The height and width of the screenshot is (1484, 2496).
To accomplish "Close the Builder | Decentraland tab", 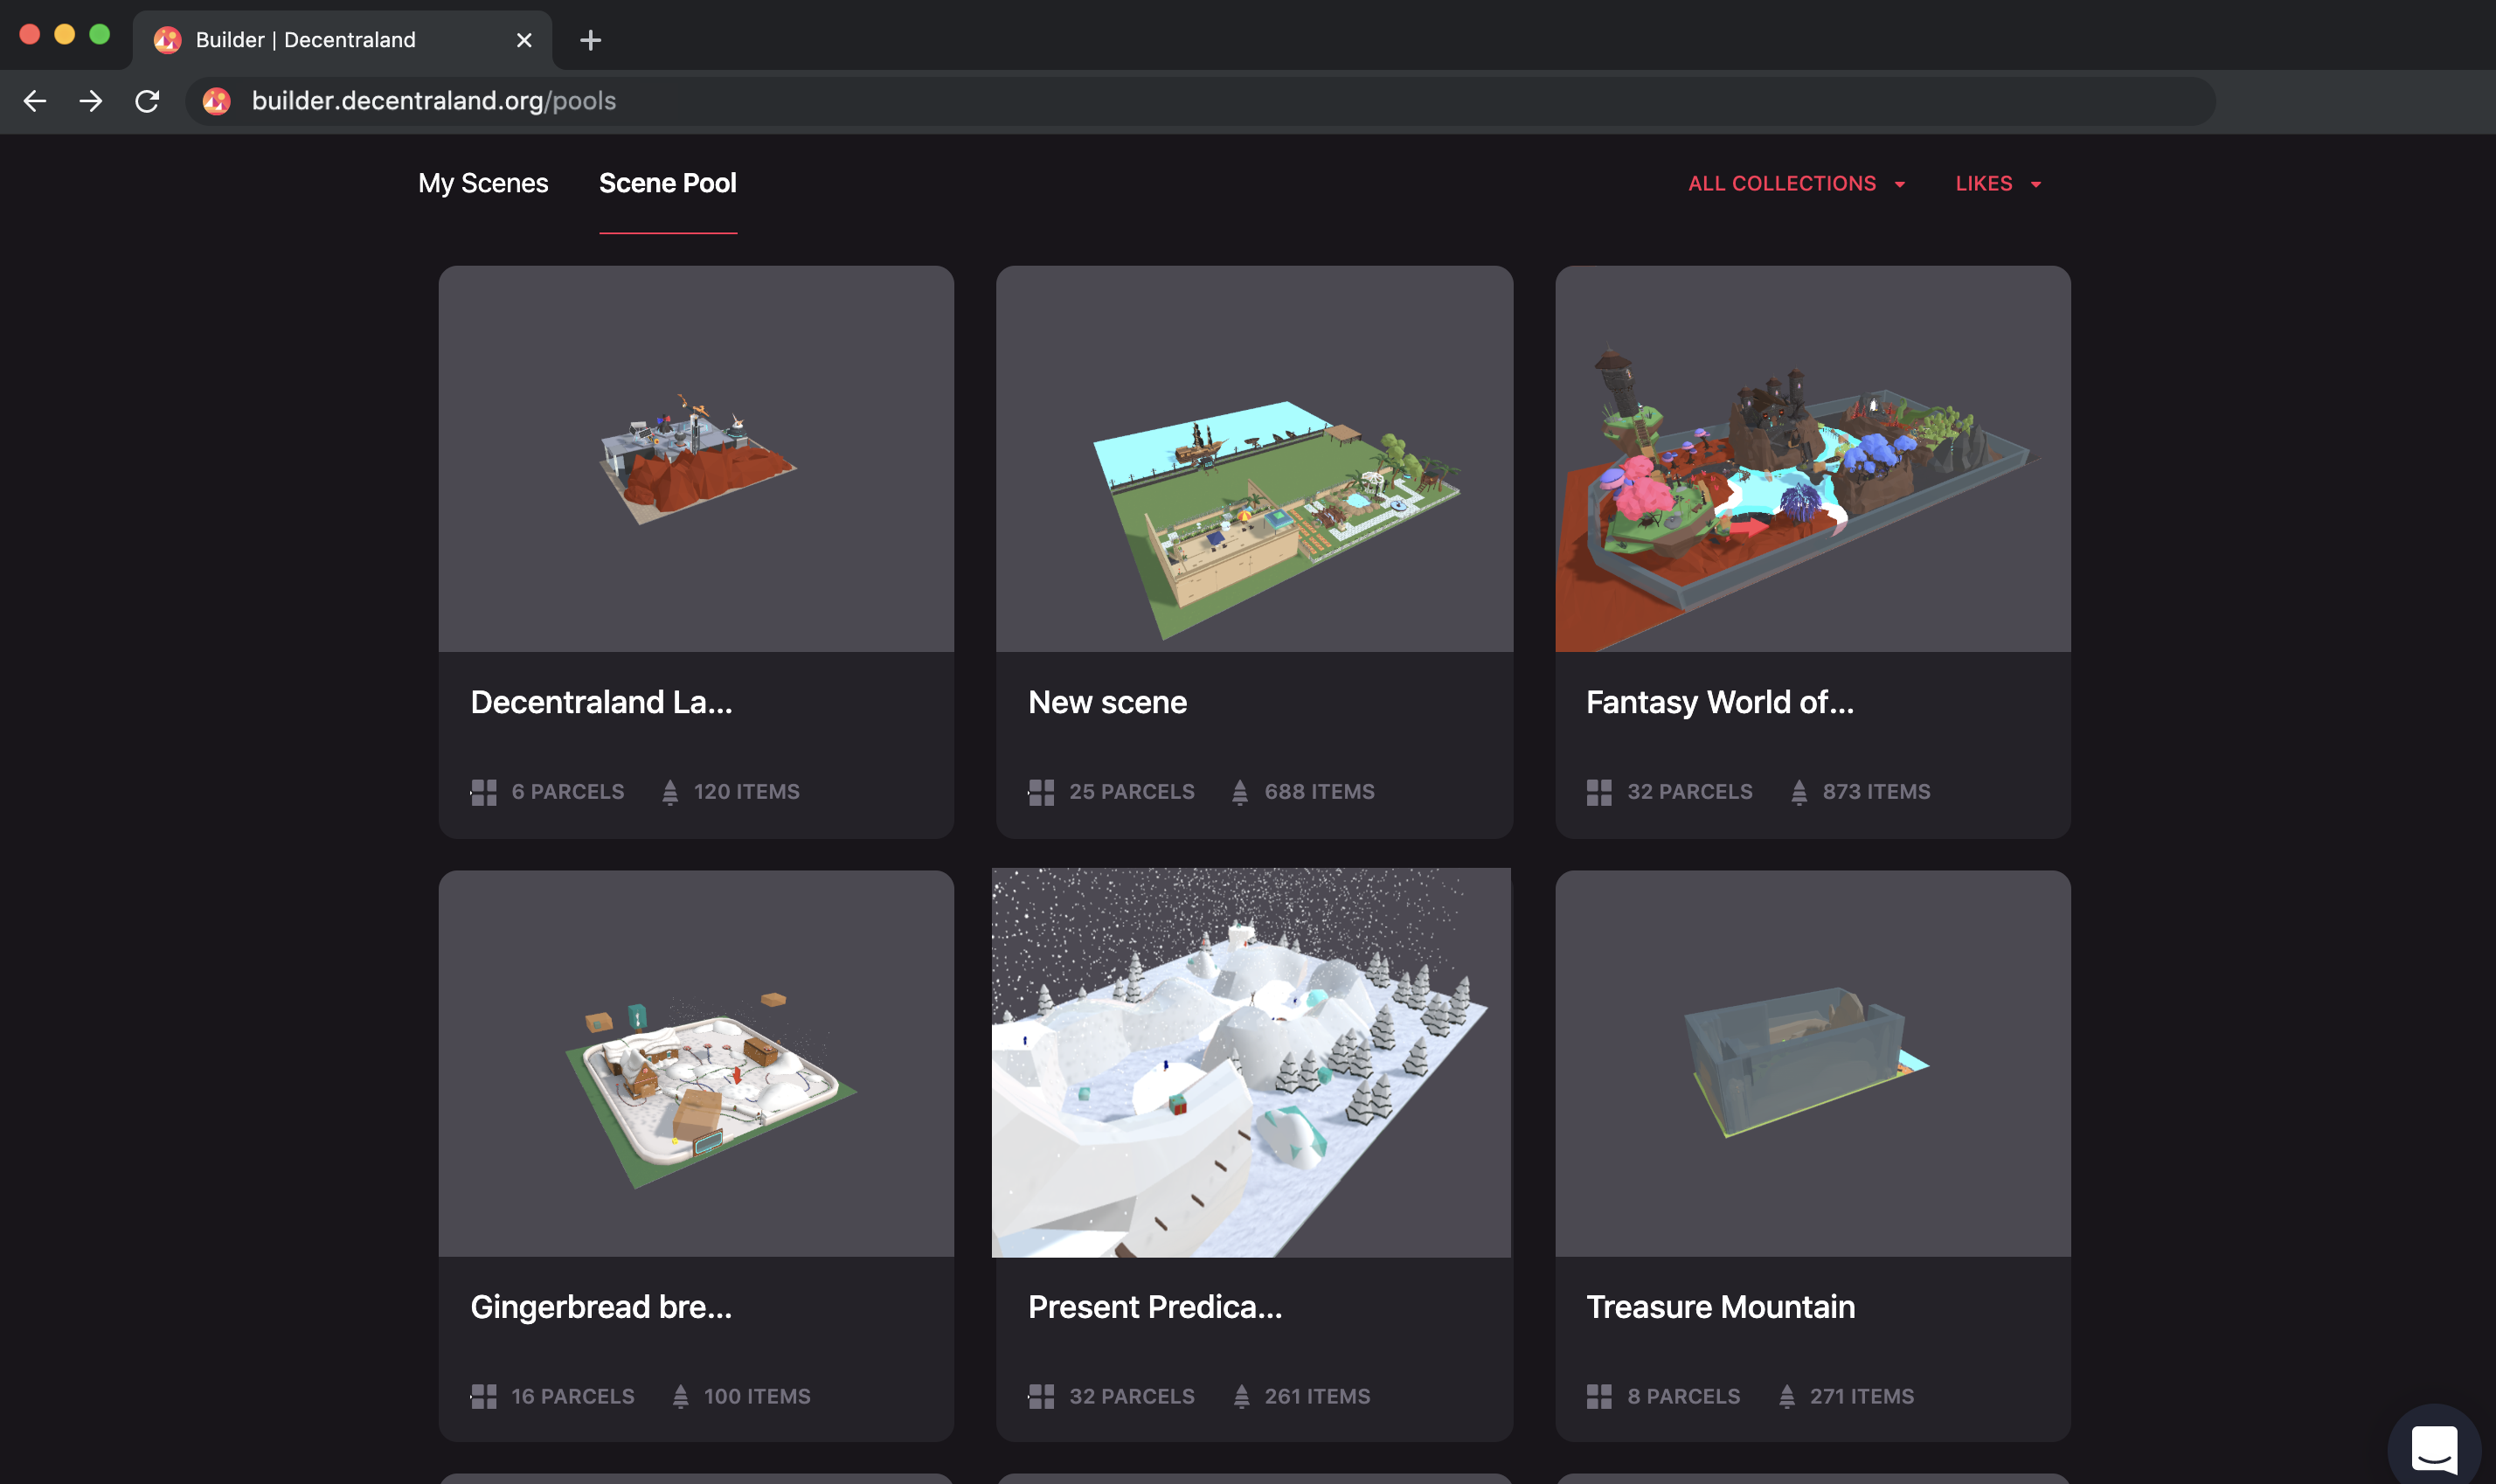I will click(524, 40).
